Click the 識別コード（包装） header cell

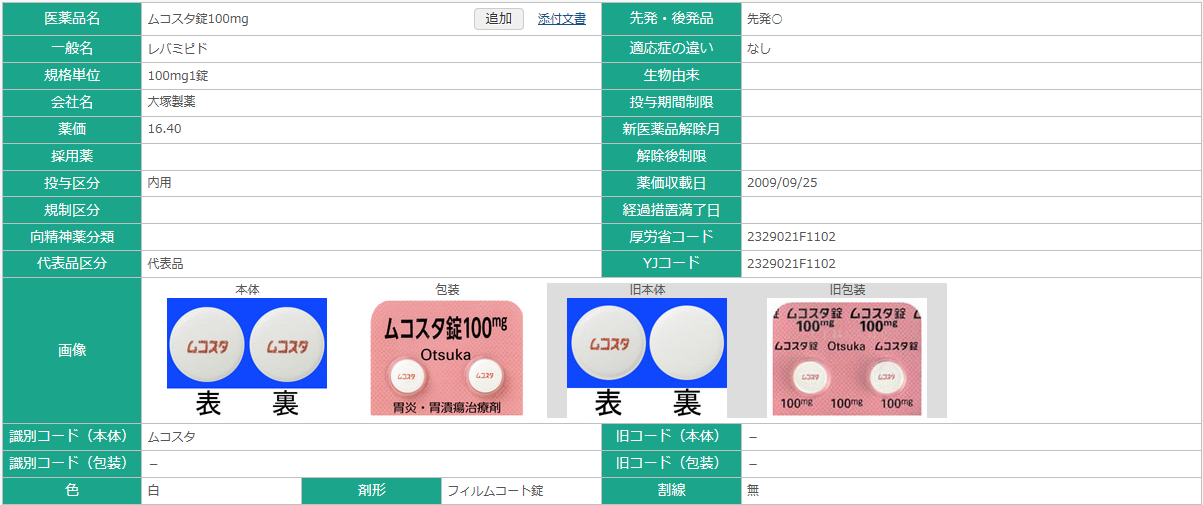72,464
